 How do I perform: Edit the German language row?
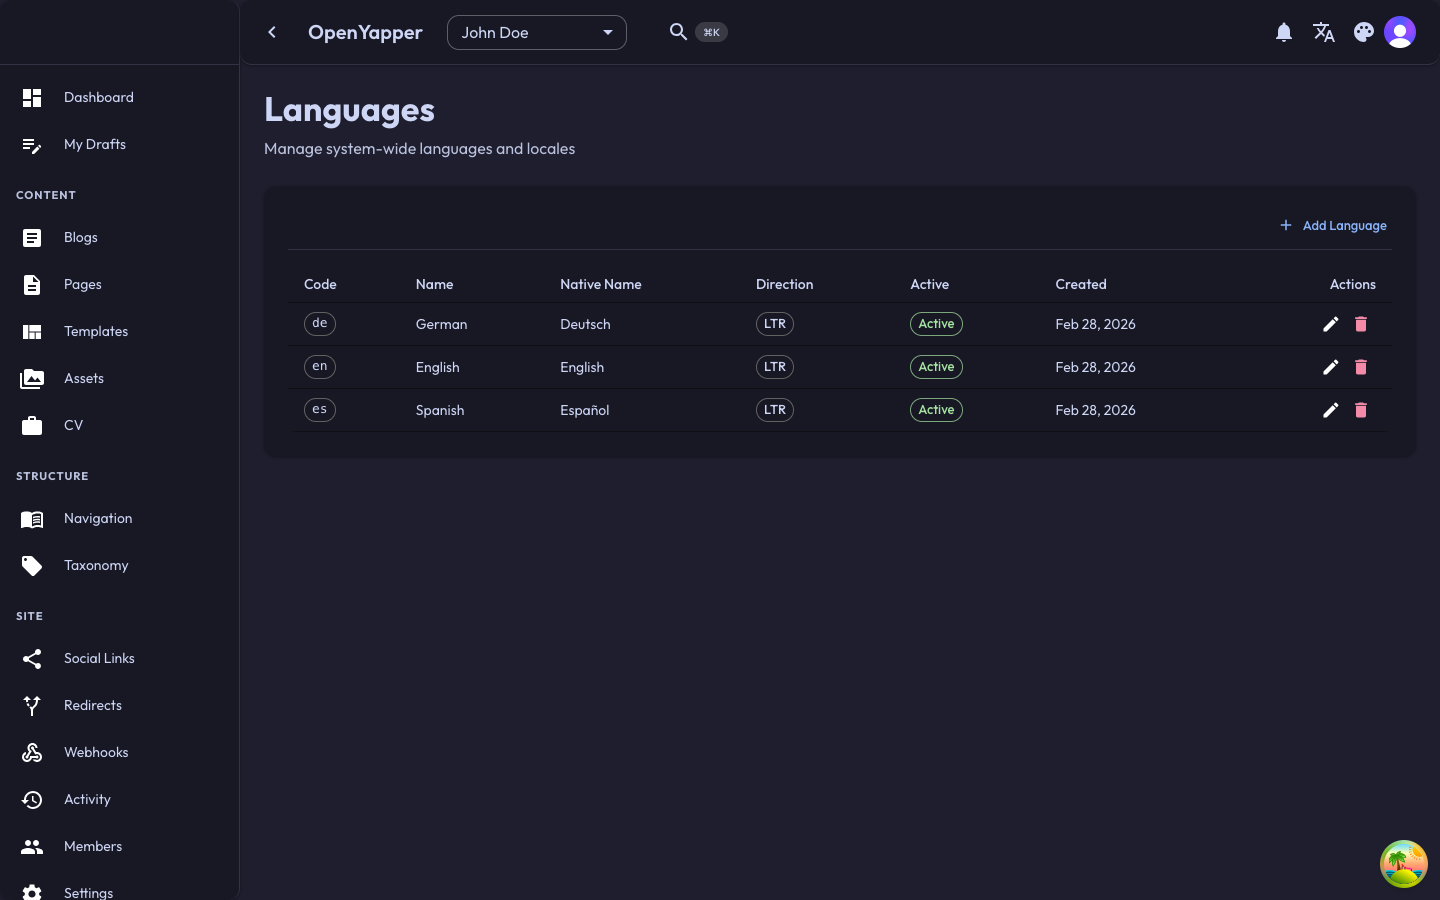tap(1330, 324)
